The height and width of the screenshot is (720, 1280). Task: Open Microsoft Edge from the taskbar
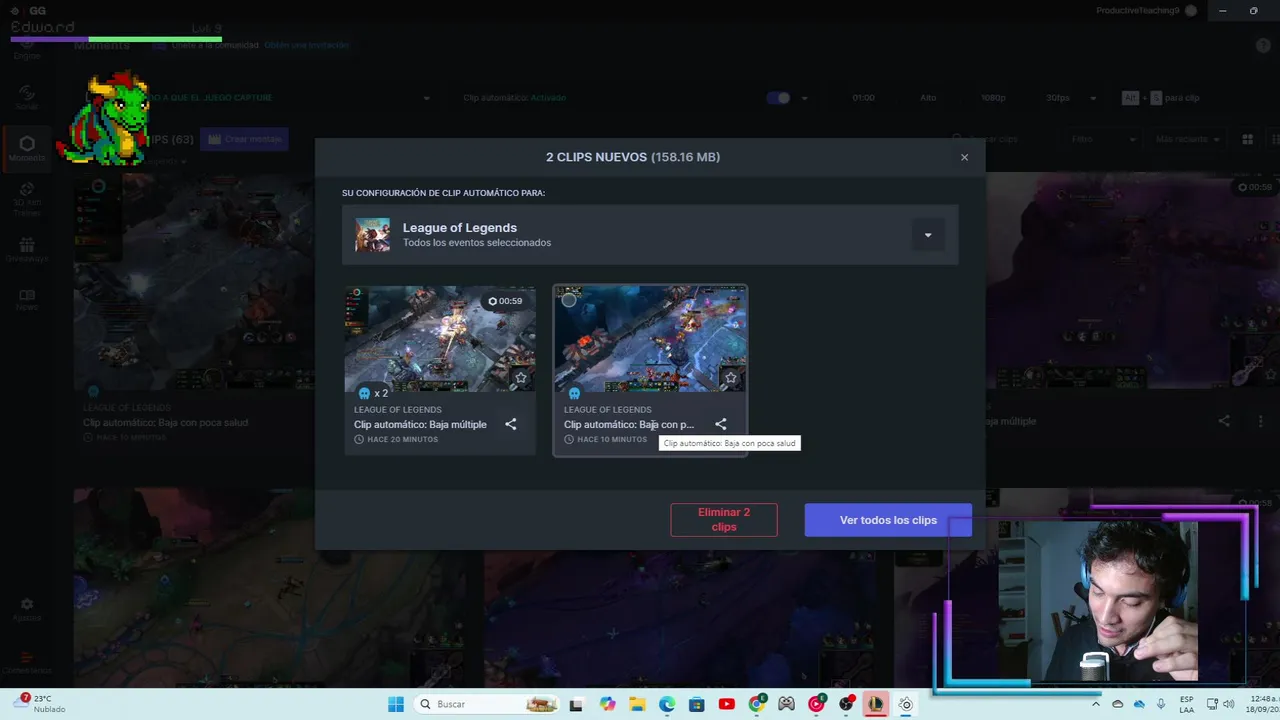pos(667,704)
